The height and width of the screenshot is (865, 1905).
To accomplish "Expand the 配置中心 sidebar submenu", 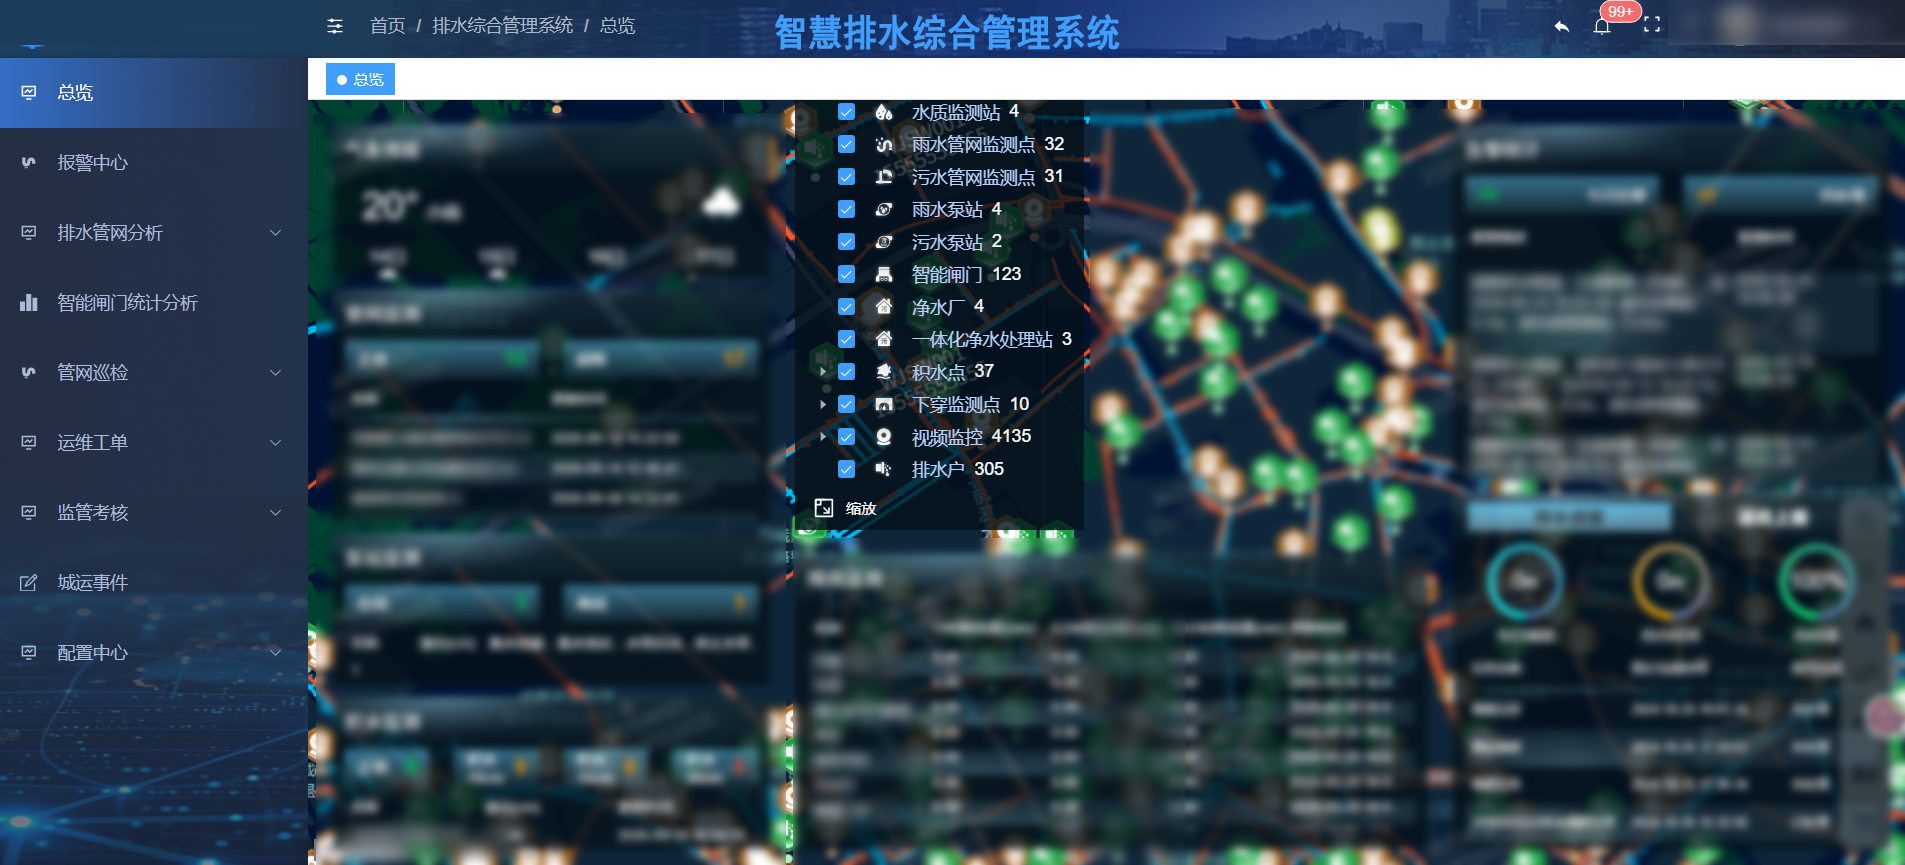I will coord(153,653).
